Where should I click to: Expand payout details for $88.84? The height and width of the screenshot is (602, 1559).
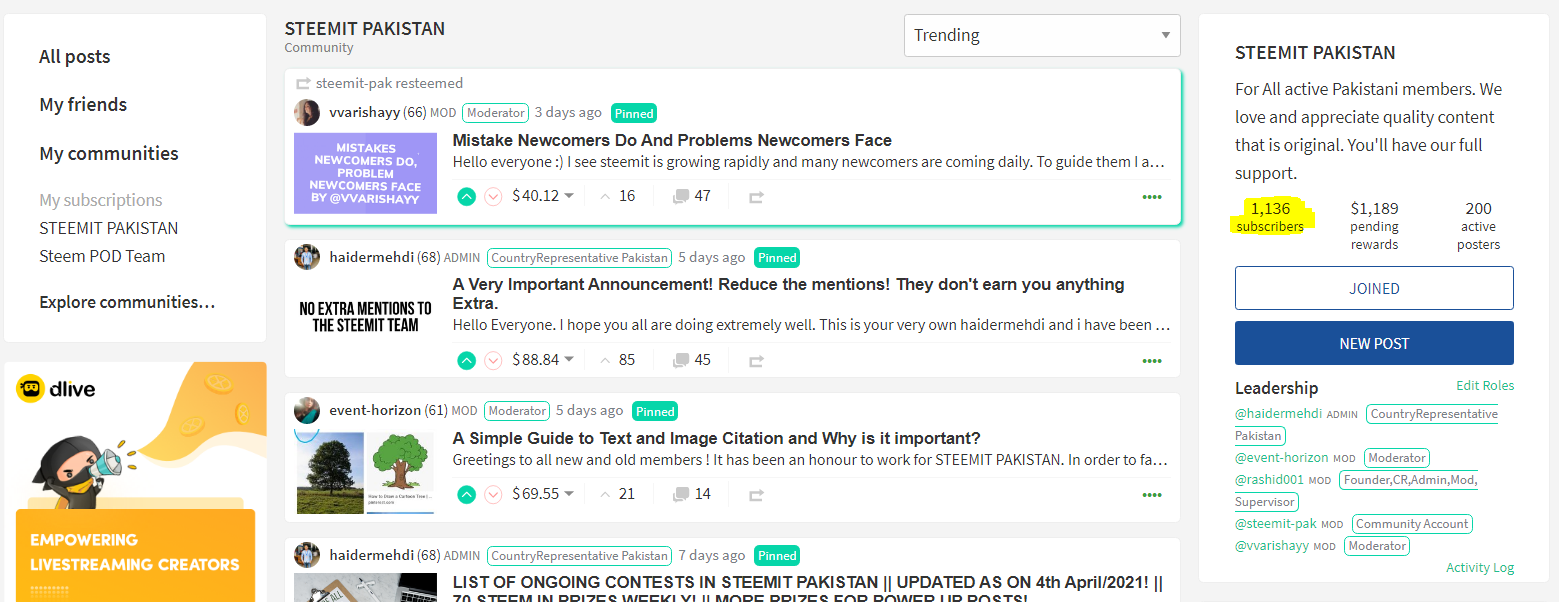tap(543, 360)
